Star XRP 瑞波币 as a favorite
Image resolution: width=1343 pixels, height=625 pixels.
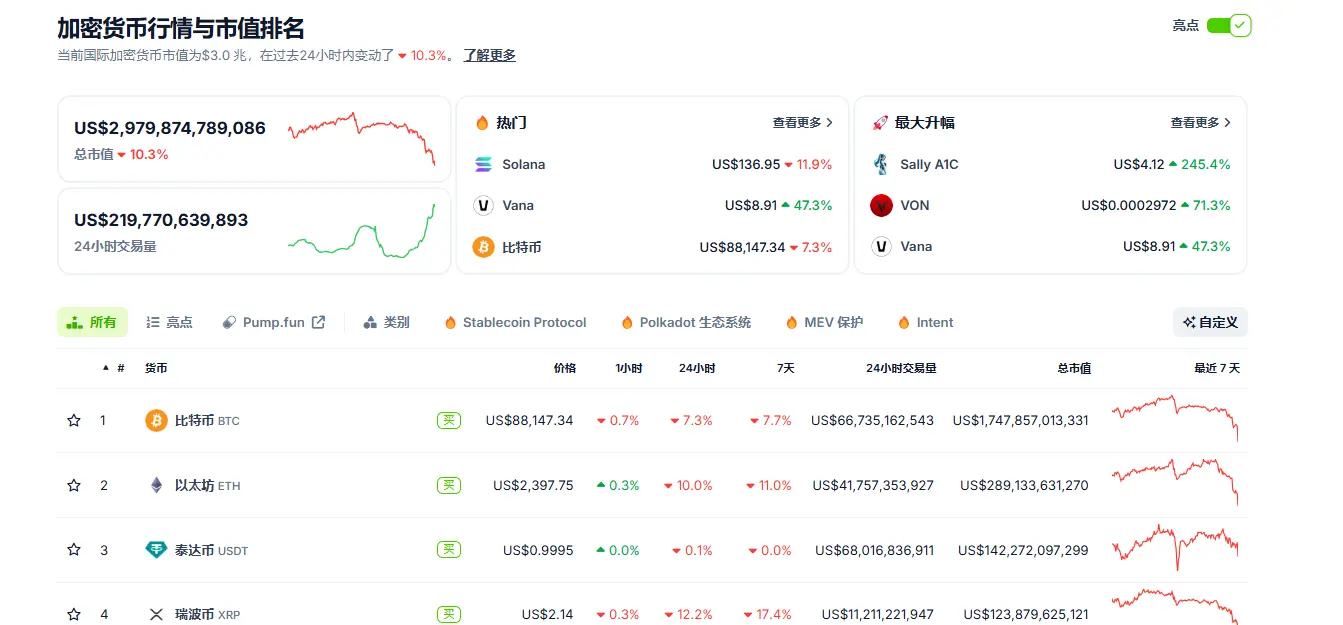pos(74,614)
